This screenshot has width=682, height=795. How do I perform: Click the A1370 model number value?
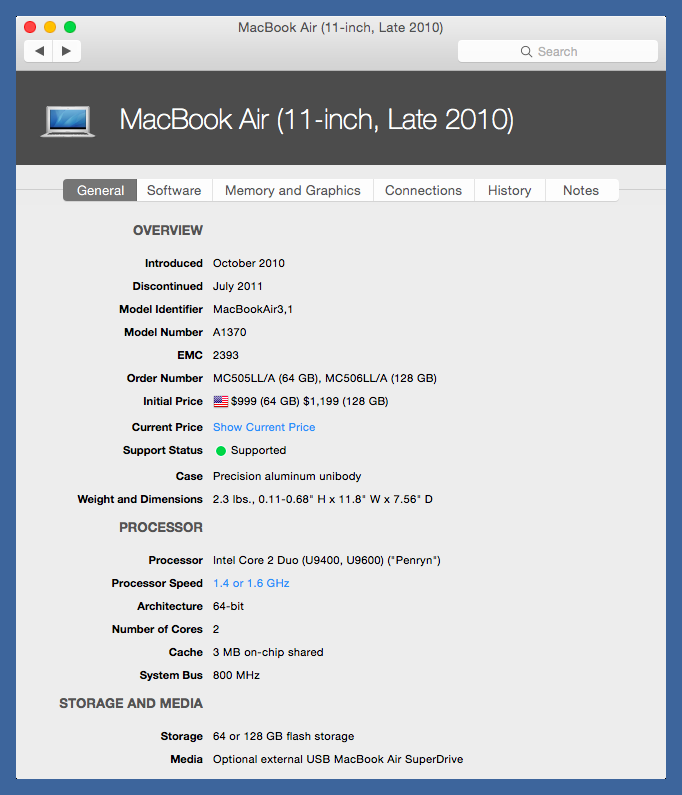pos(230,332)
